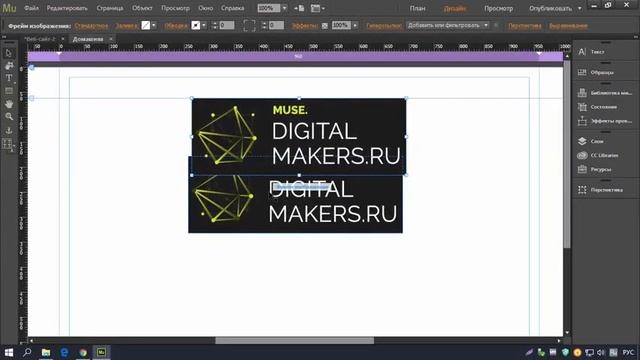Click the Обводка stroke link
Viewport: 640px width, 360px height.
tap(176, 26)
